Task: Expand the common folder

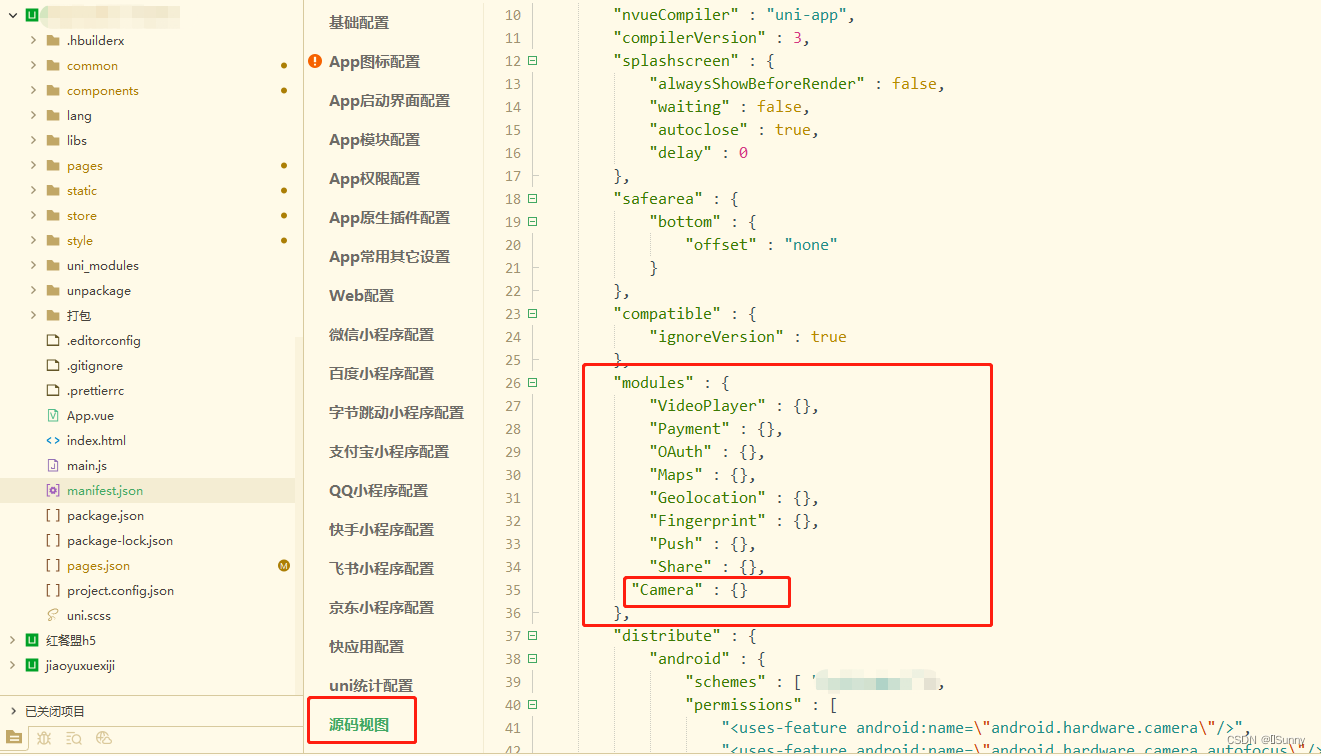Action: click(33, 65)
